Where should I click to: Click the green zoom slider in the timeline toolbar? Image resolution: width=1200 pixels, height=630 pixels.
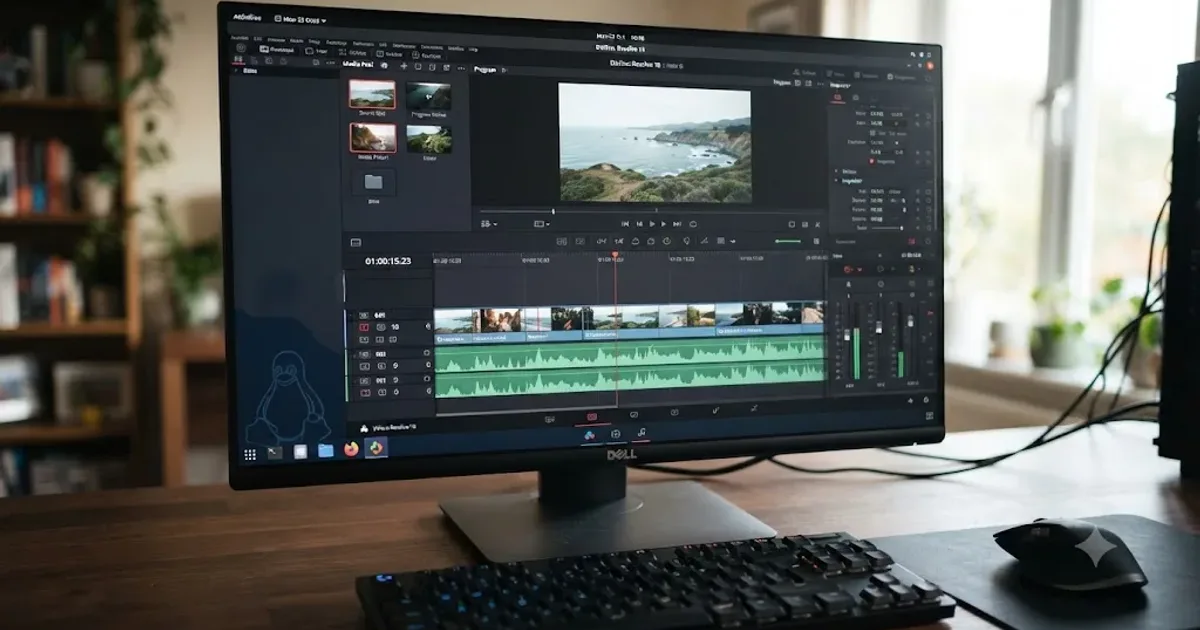coord(787,241)
